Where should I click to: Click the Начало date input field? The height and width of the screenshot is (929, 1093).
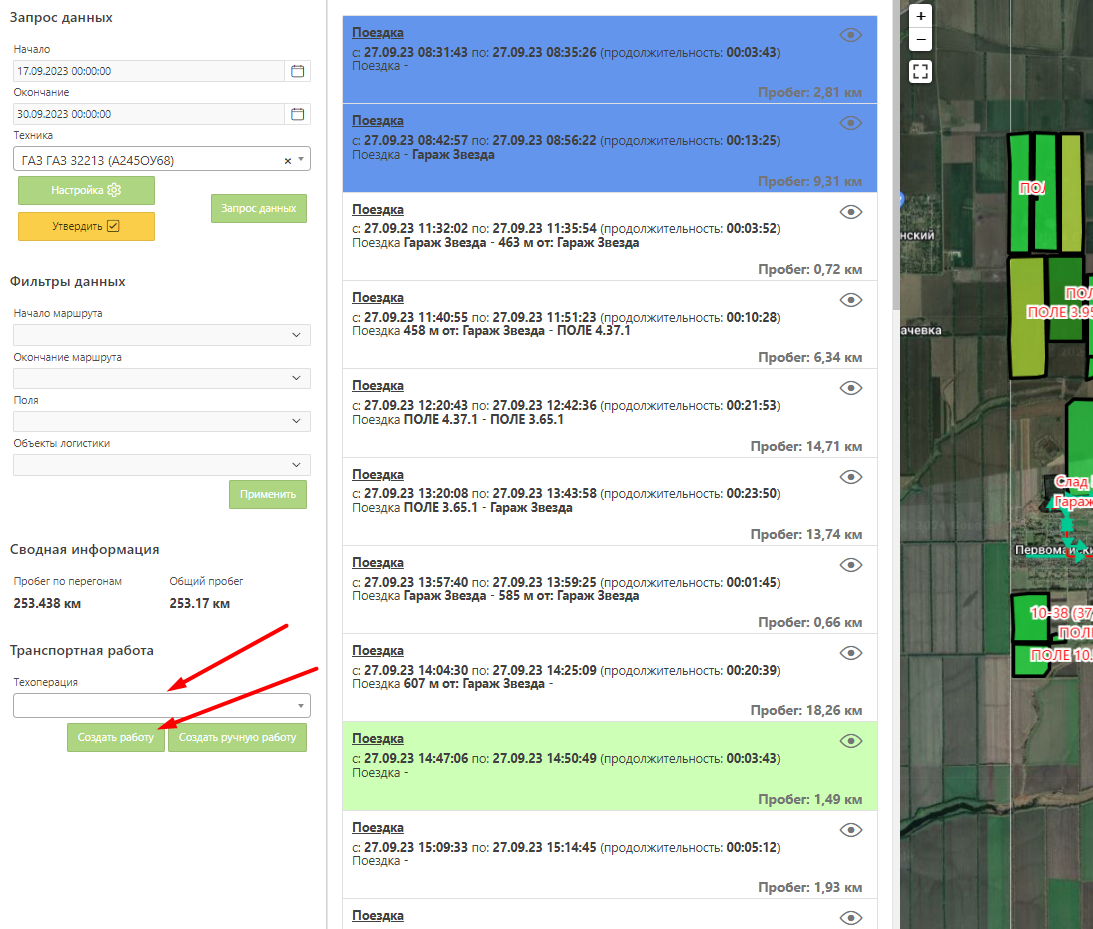[x=148, y=71]
